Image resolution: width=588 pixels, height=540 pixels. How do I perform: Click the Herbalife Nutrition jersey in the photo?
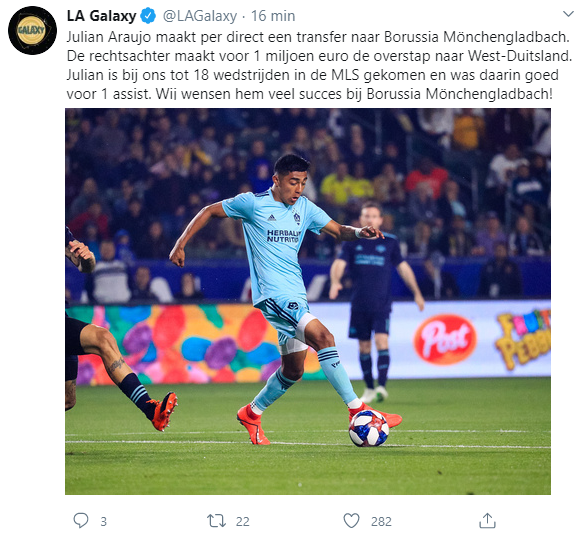(x=276, y=242)
